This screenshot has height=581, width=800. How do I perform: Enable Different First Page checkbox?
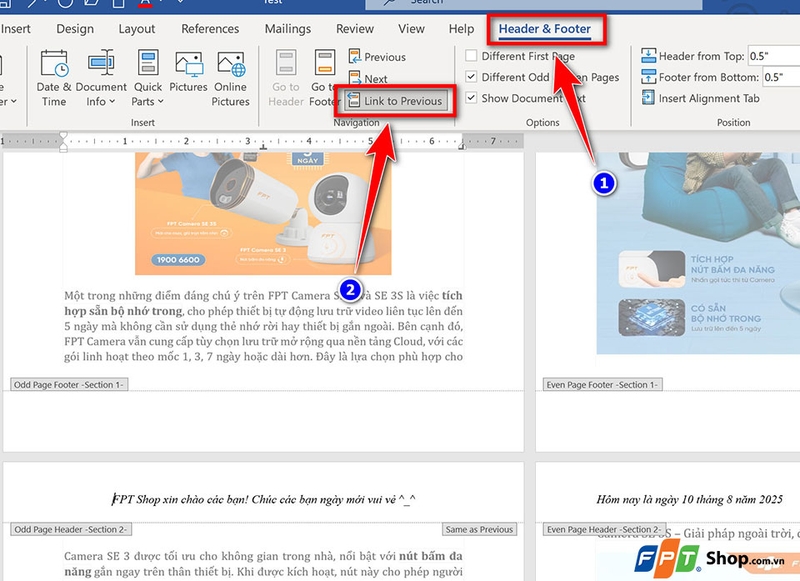click(x=472, y=56)
